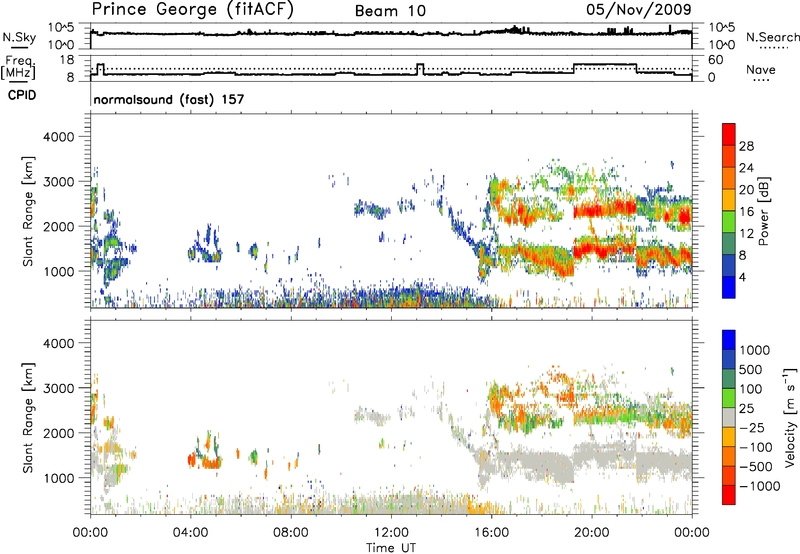
Task: Click the 'Beam 10' label
Action: click(390, 11)
